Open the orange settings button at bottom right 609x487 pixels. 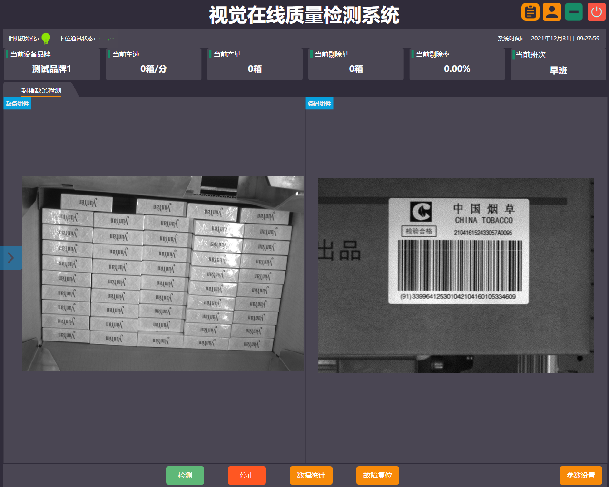click(580, 475)
